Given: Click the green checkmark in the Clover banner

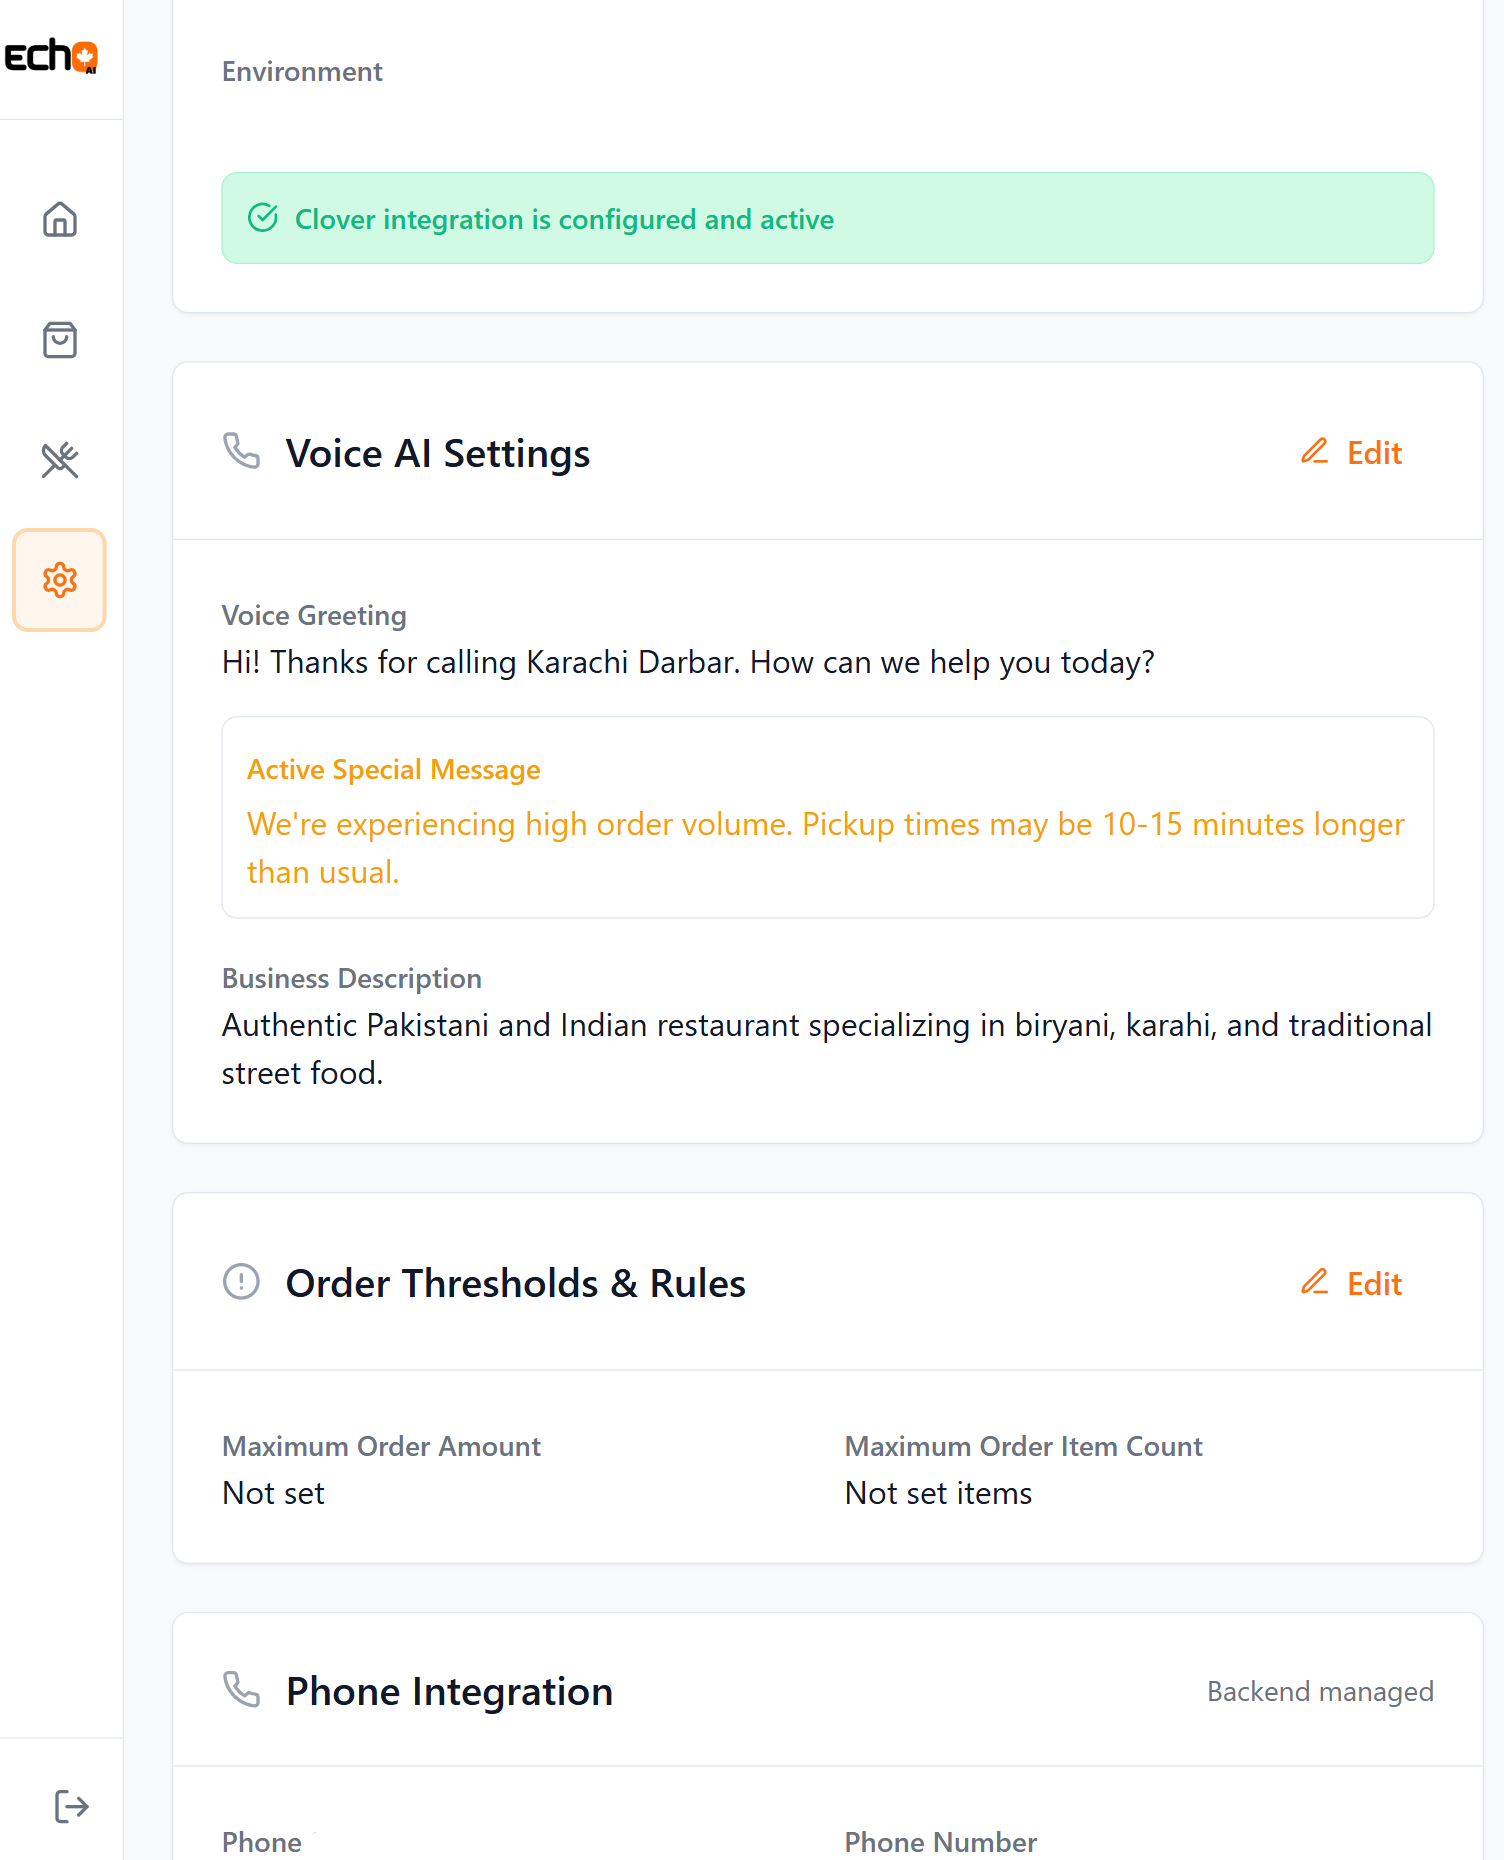Looking at the screenshot, I should click(x=262, y=218).
